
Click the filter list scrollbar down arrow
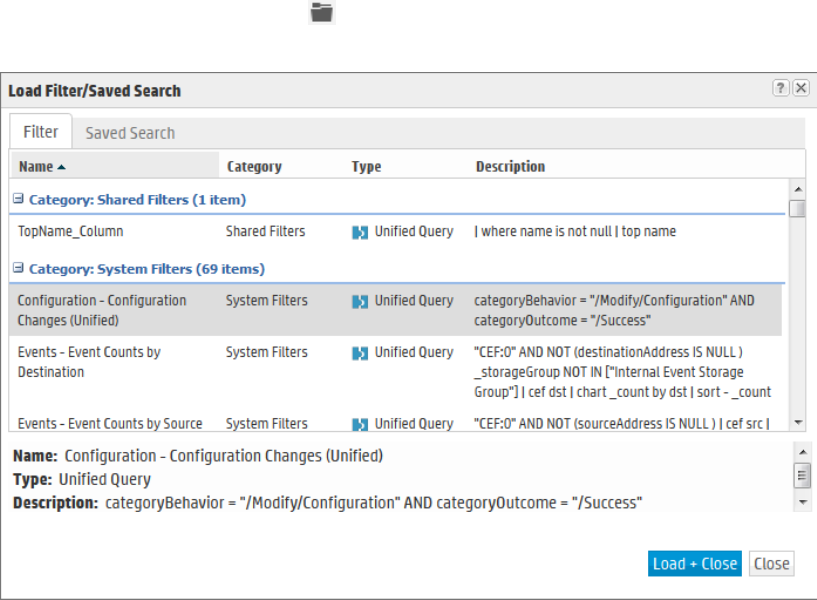(797, 423)
